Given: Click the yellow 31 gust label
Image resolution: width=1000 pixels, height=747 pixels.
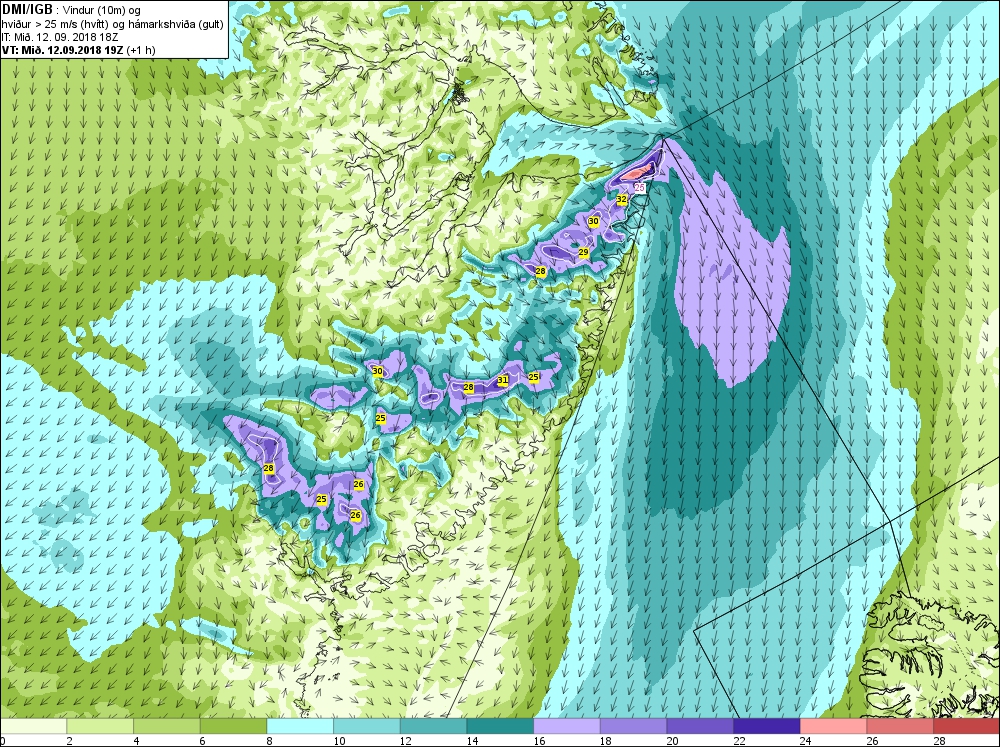Looking at the screenshot, I should [503, 380].
